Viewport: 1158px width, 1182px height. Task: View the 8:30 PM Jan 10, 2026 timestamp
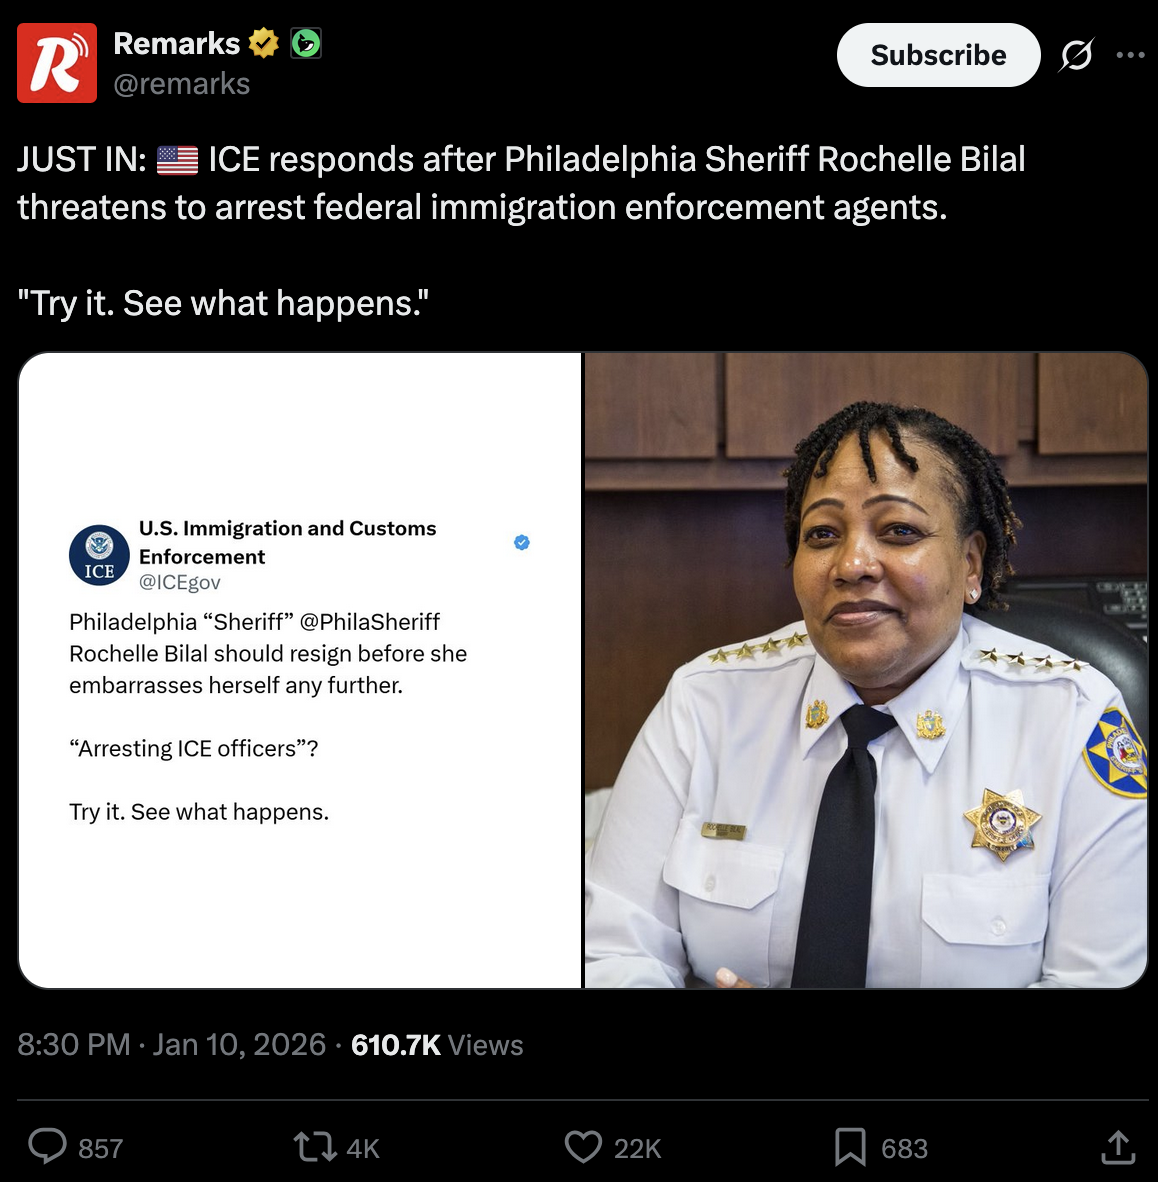[x=172, y=1045]
